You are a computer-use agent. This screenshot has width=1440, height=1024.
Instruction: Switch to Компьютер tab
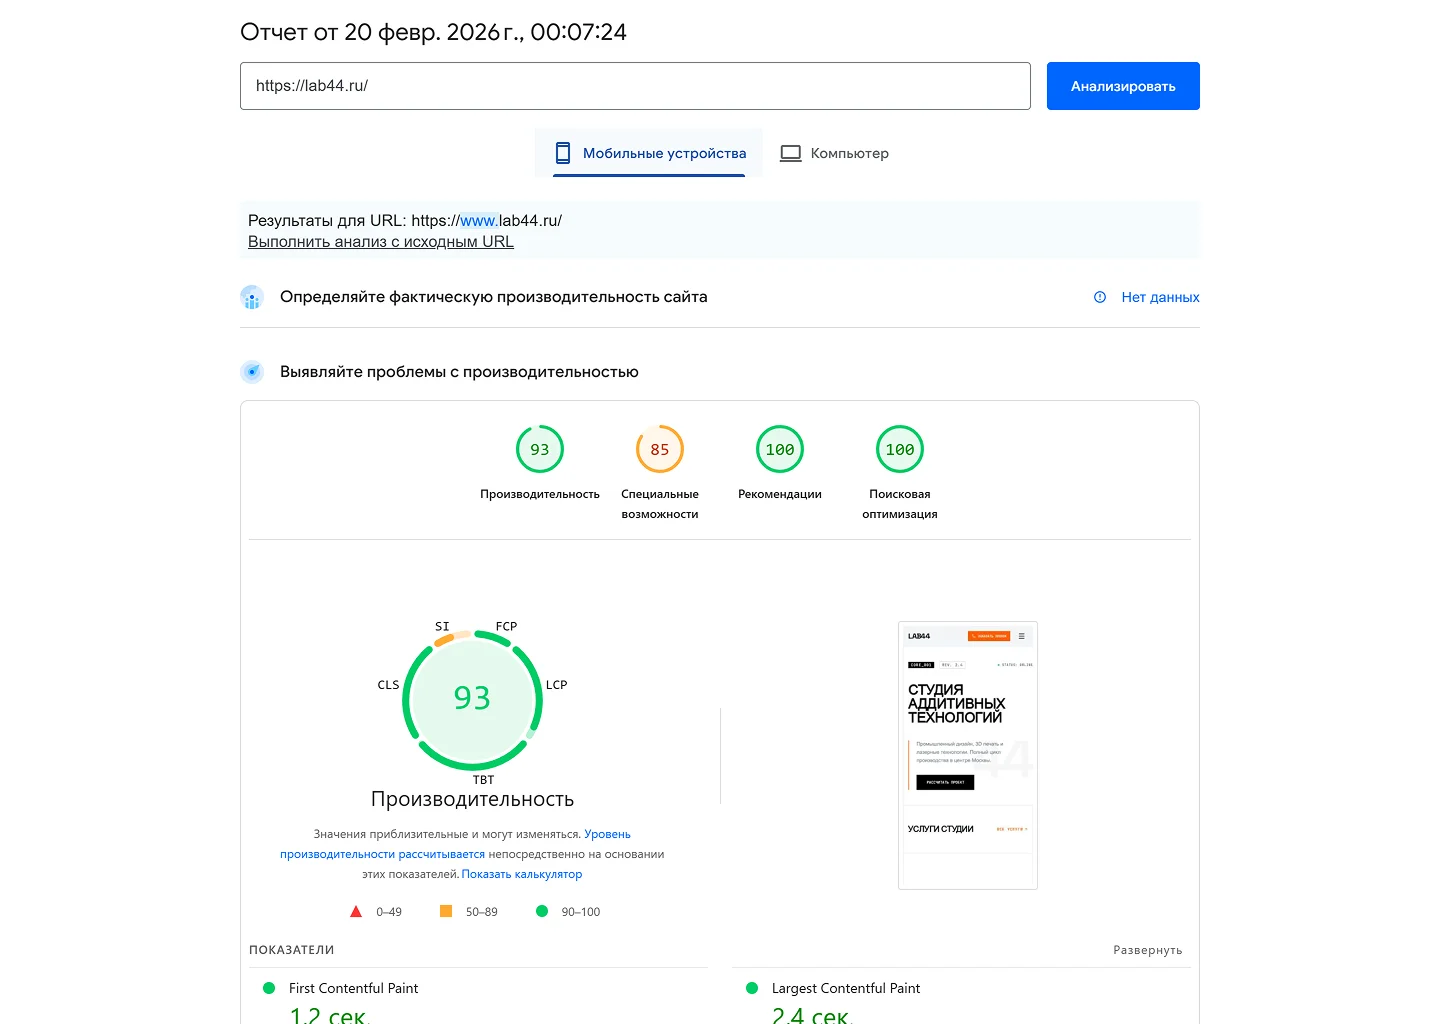click(x=834, y=153)
